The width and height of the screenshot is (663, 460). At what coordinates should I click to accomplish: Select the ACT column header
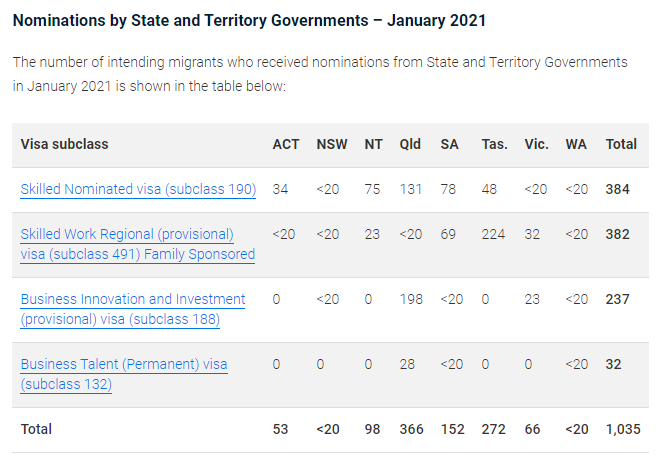pos(285,144)
